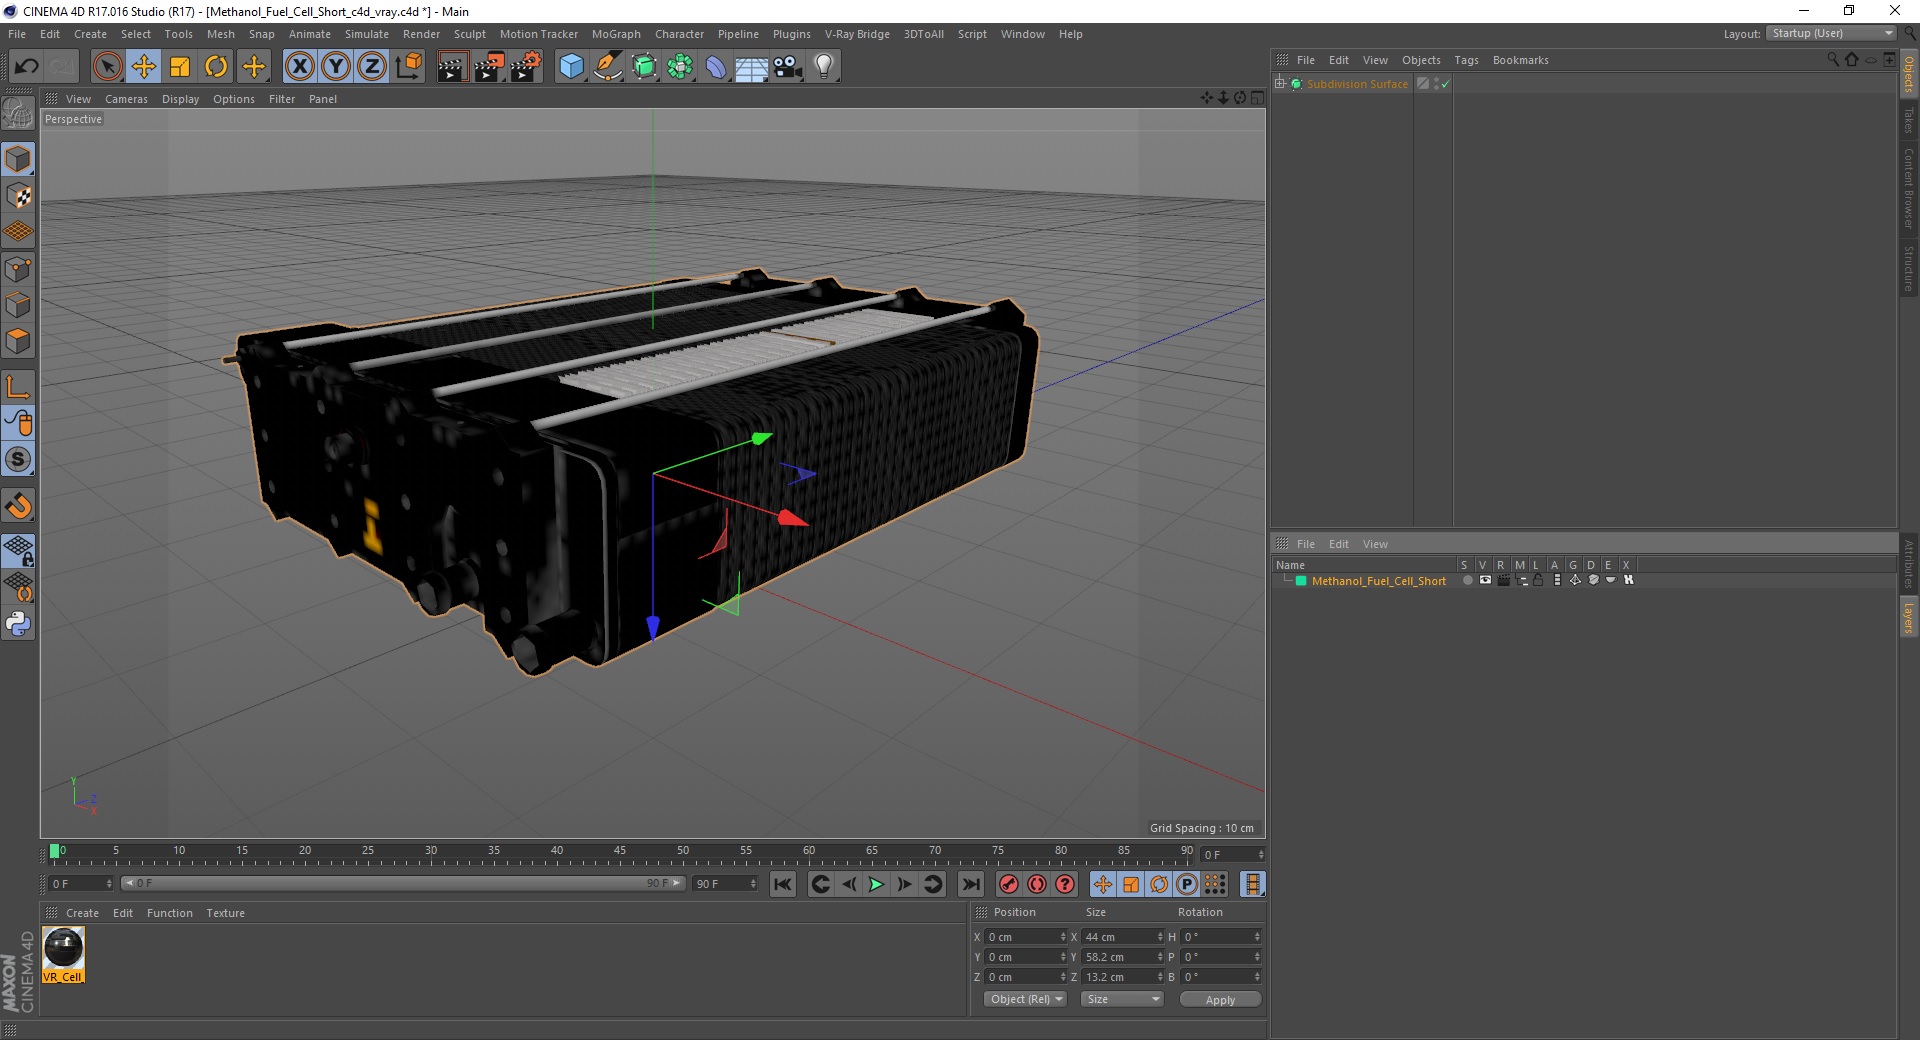Open the Coordinate System icon

tap(408, 67)
